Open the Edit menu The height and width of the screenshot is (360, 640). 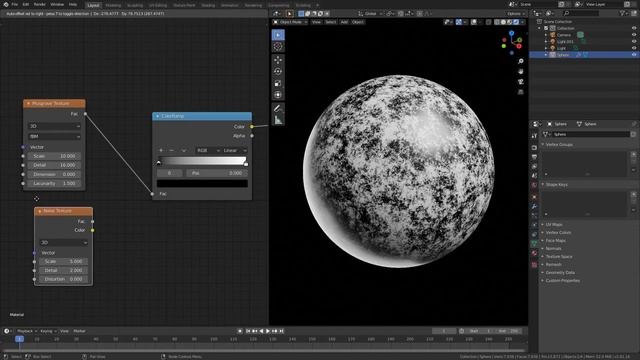(x=26, y=4)
